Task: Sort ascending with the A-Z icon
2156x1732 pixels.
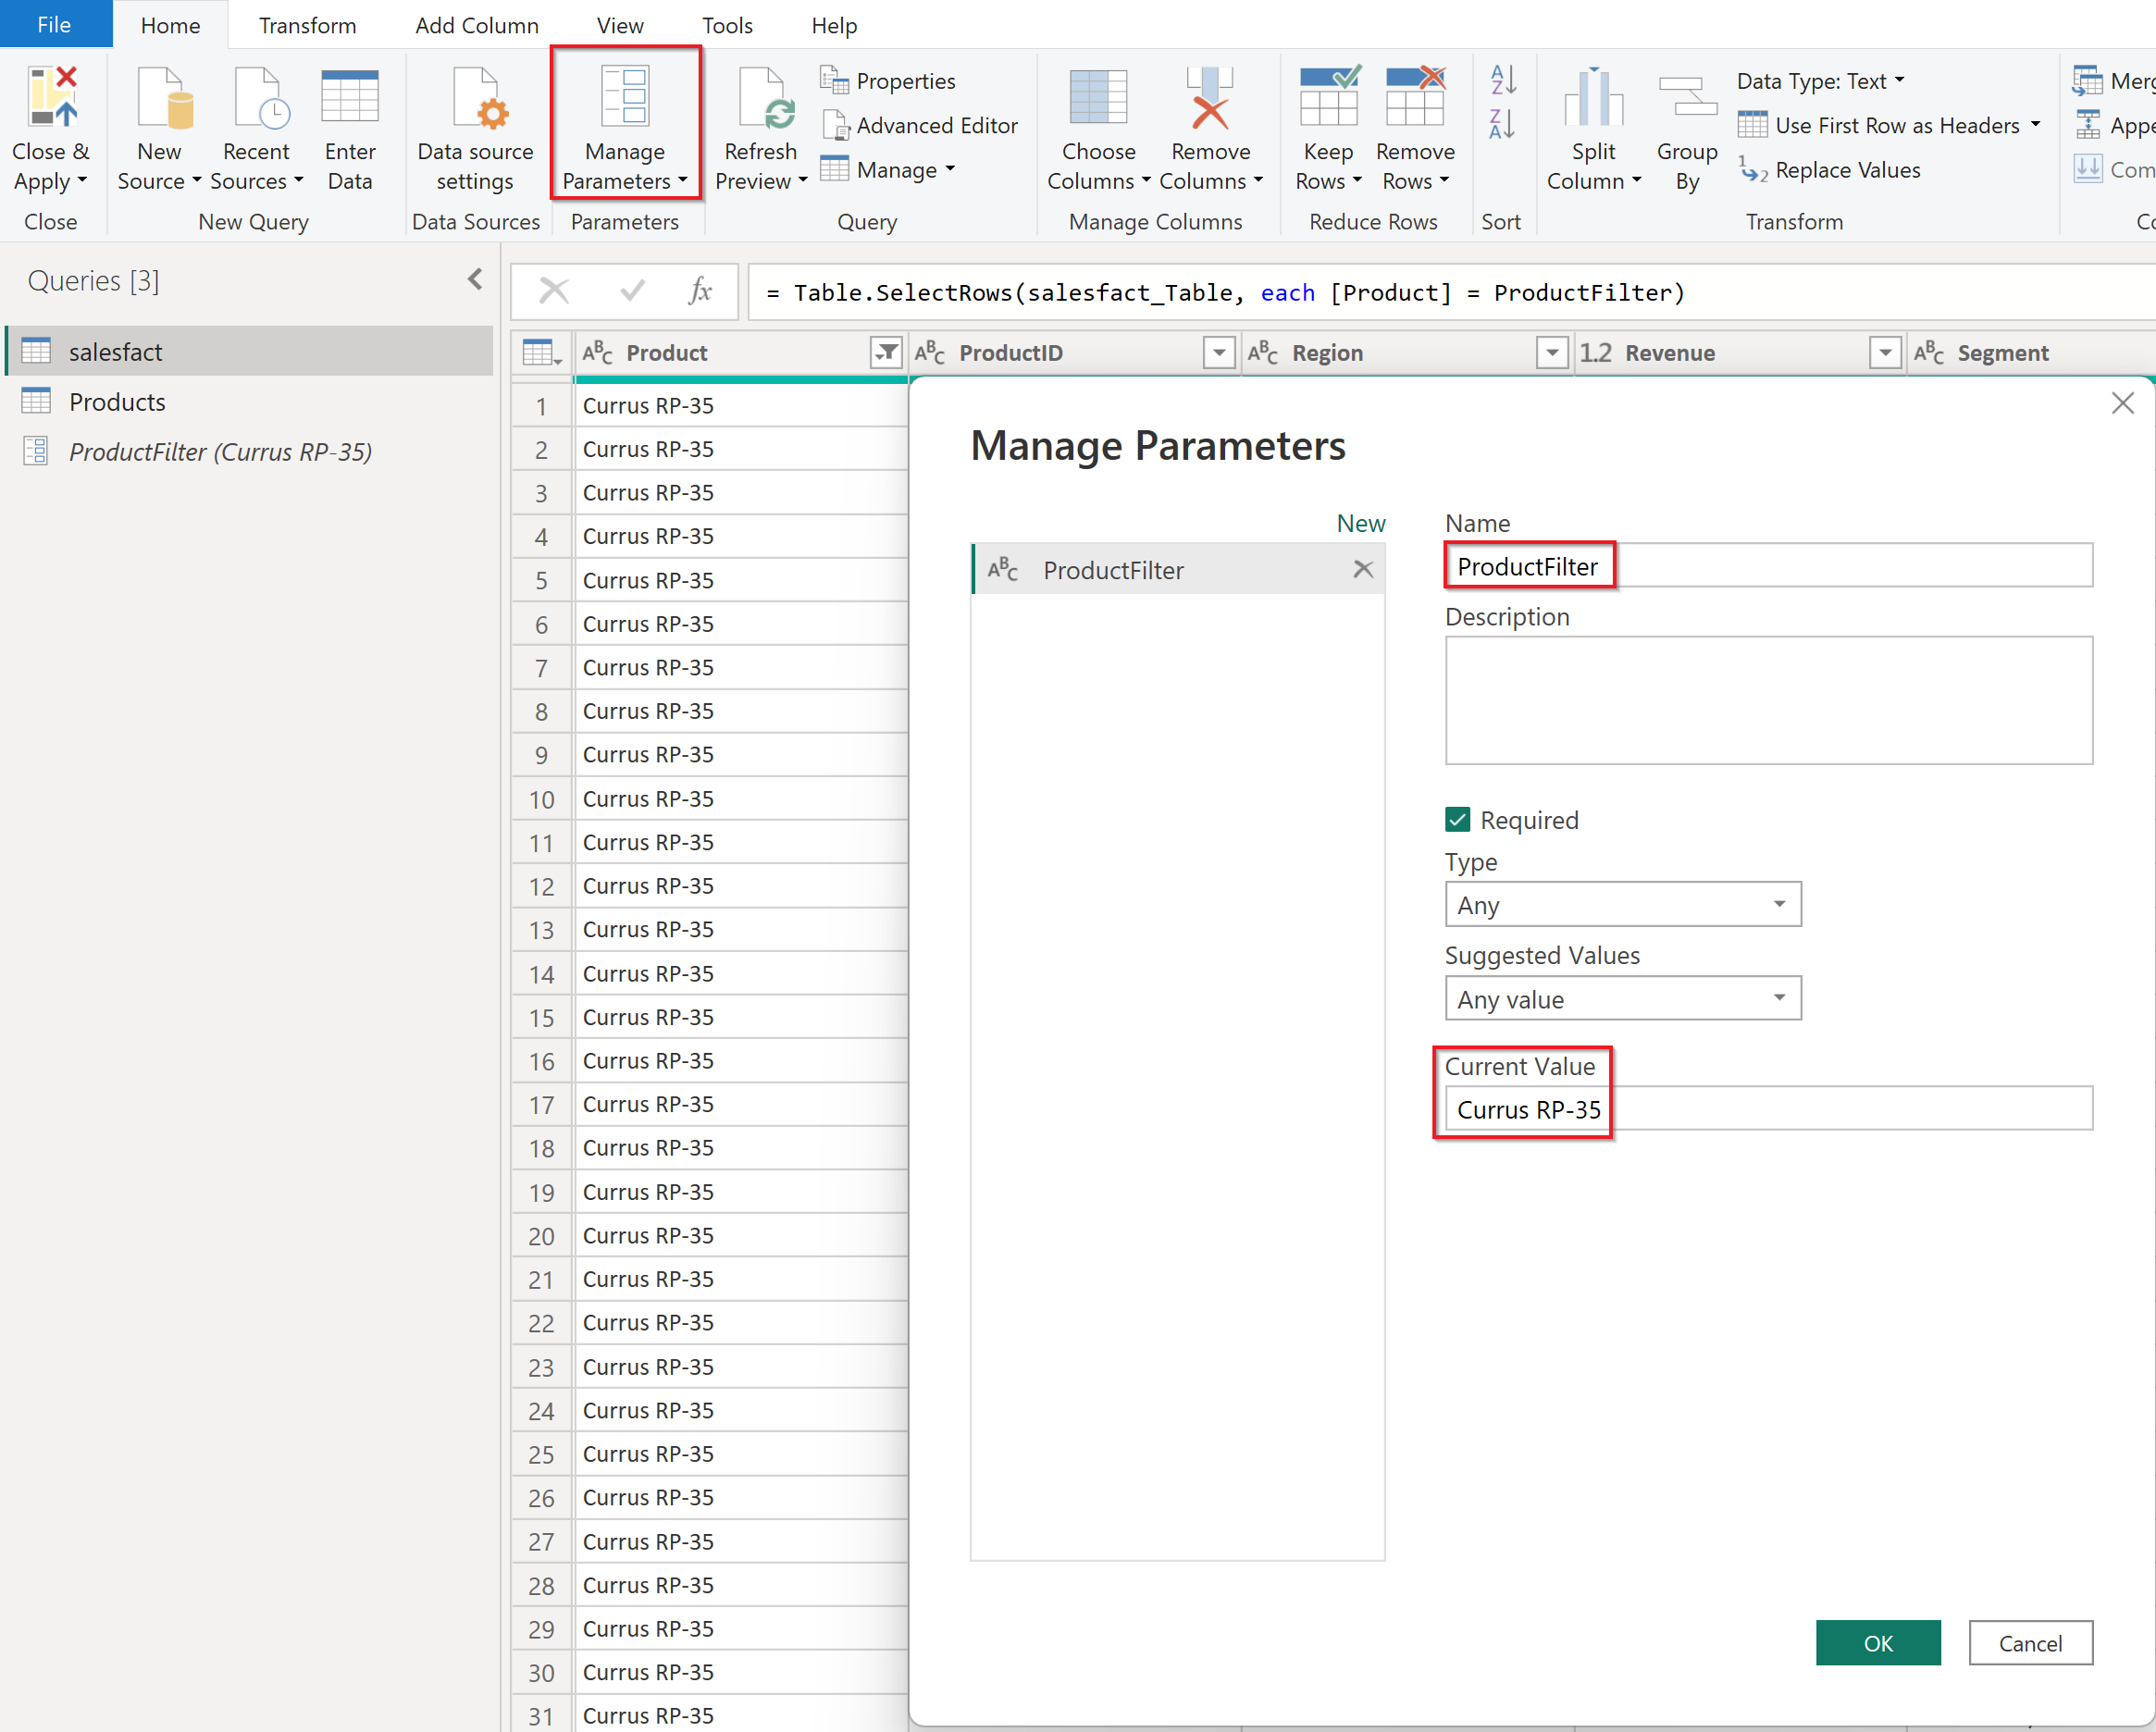Action: (x=1502, y=80)
